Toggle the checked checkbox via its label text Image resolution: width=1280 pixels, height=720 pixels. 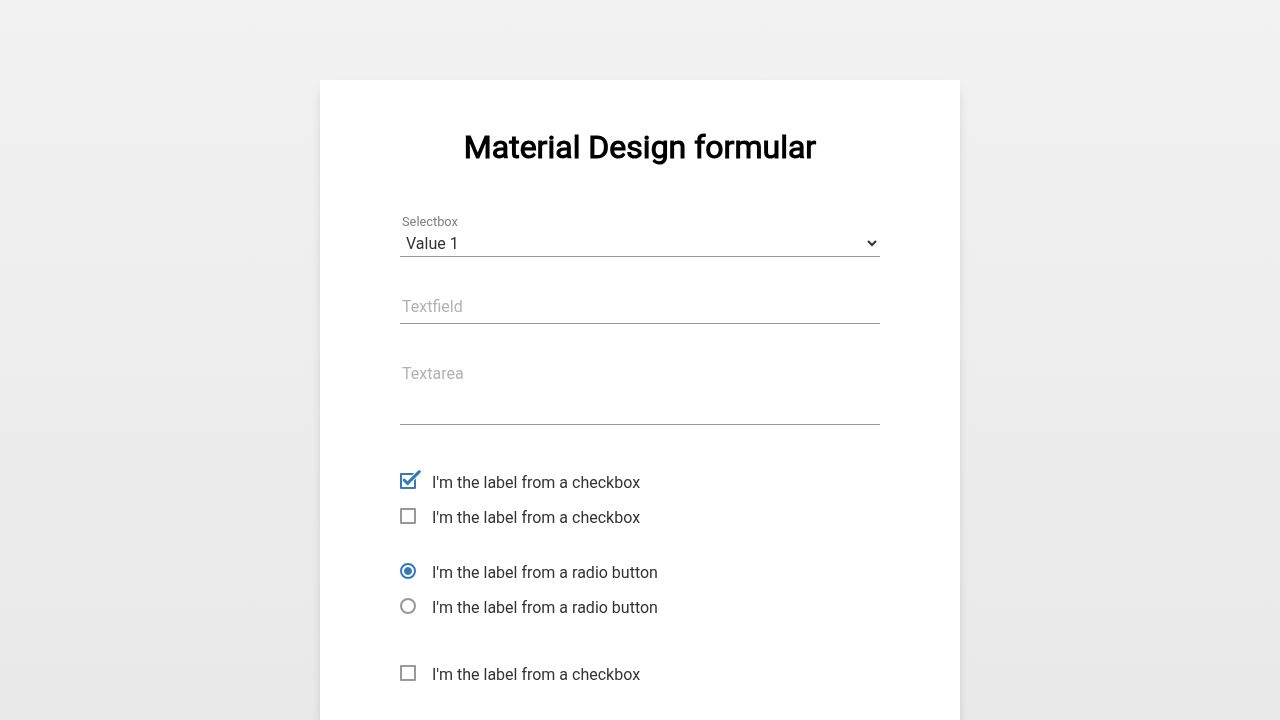(x=536, y=482)
